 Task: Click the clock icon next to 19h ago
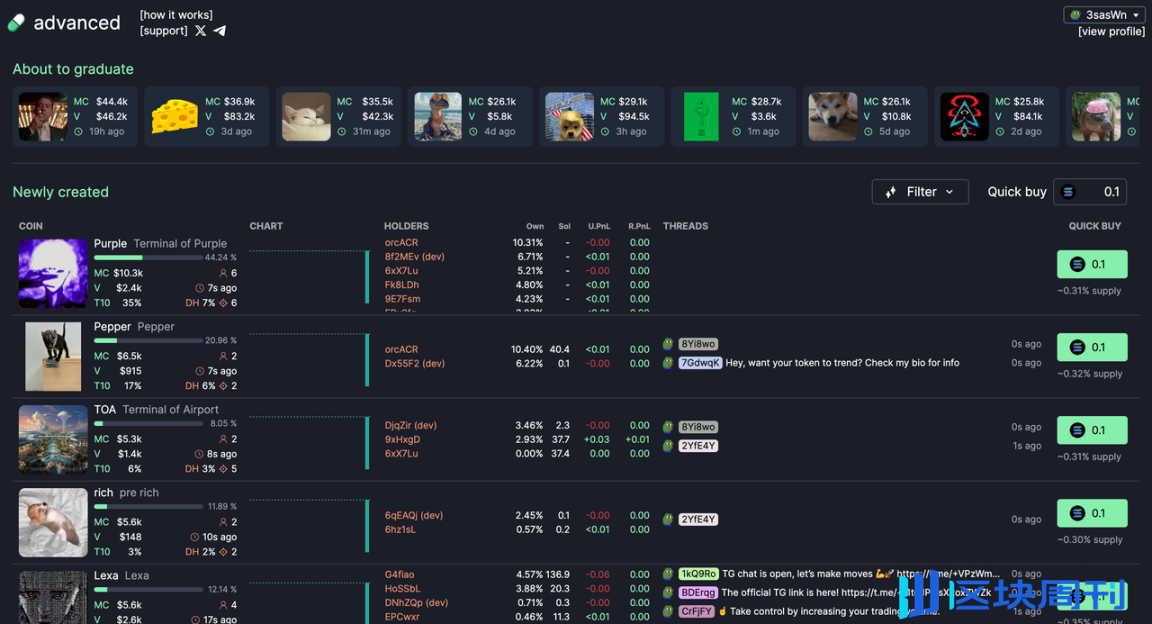coord(79,132)
